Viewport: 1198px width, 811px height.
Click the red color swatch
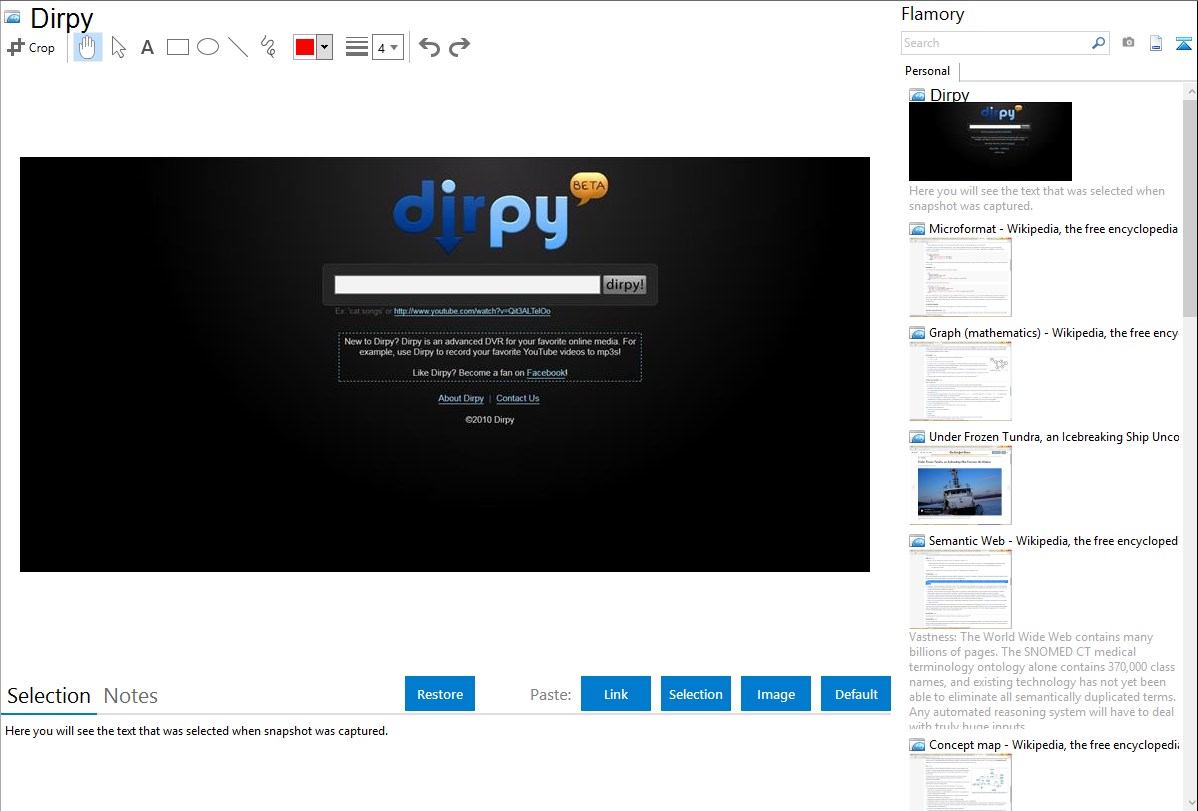[305, 47]
